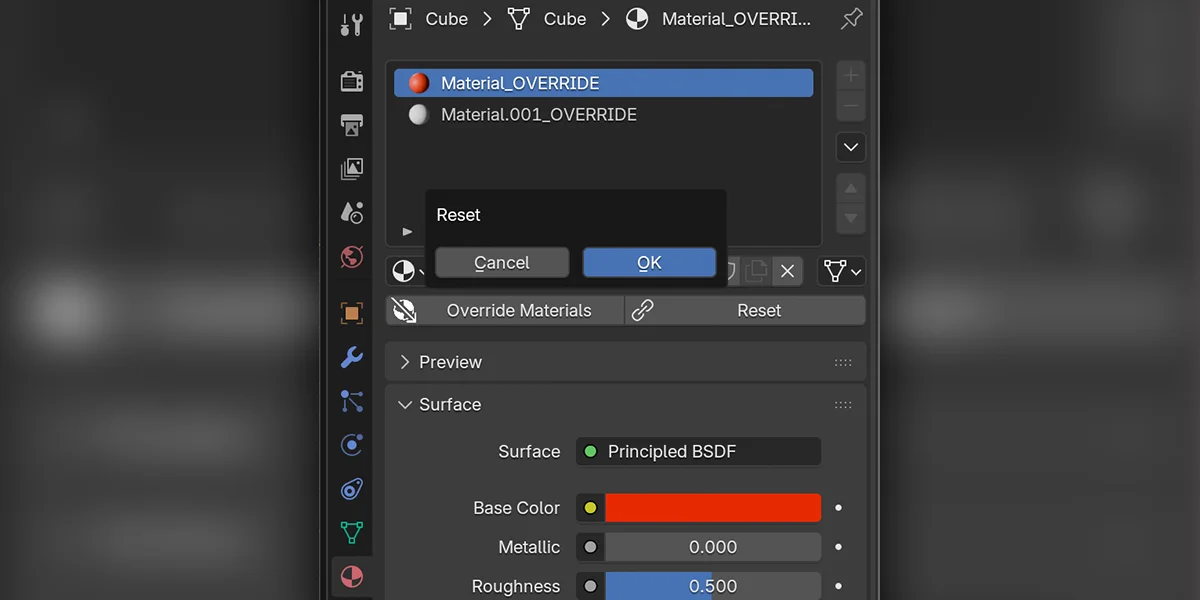
Task: Confirm the Reset dialog with OK
Action: point(649,262)
